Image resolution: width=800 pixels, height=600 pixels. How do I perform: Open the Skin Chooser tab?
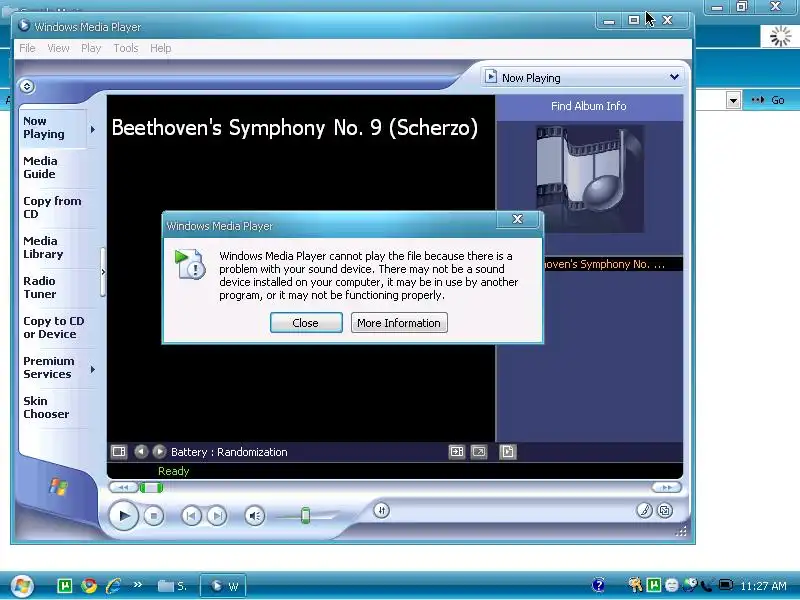click(x=52, y=407)
